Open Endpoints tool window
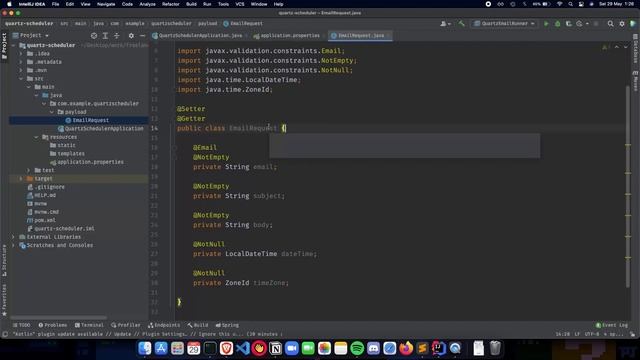 pyautogui.click(x=164, y=325)
